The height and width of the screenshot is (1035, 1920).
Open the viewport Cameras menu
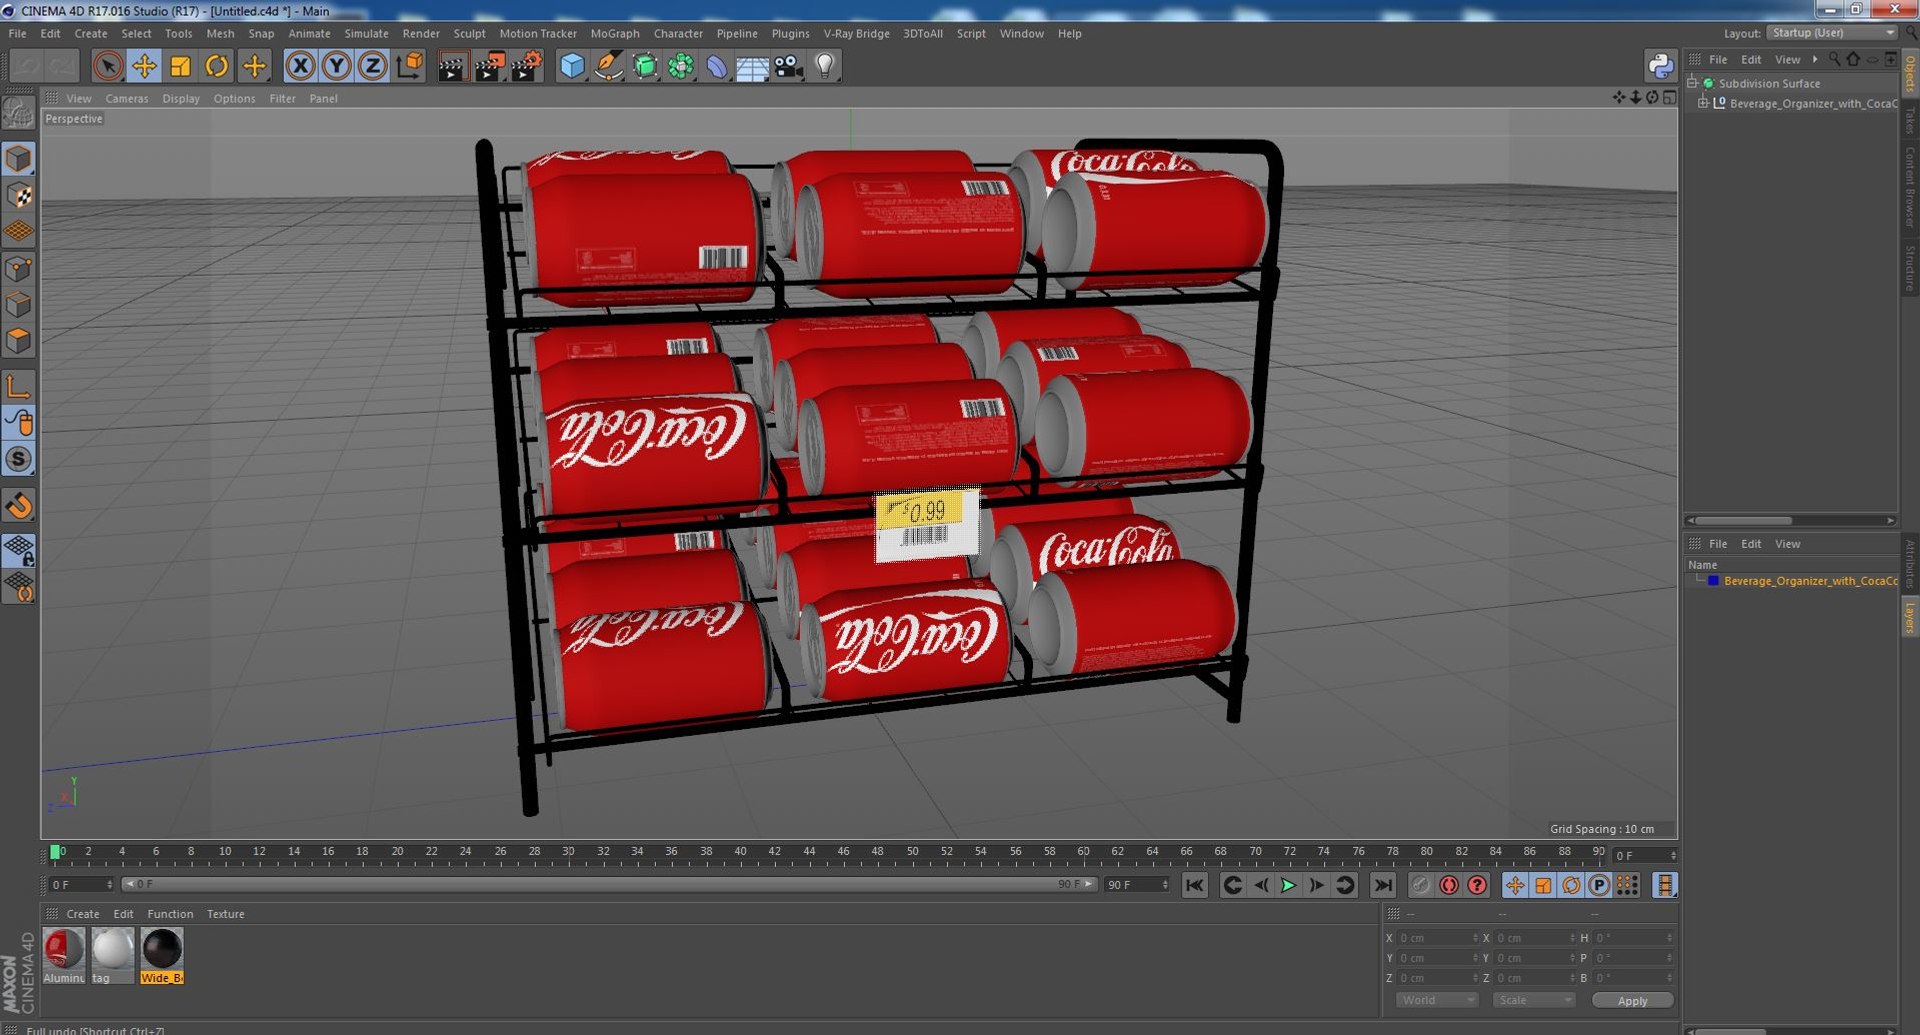(x=126, y=98)
